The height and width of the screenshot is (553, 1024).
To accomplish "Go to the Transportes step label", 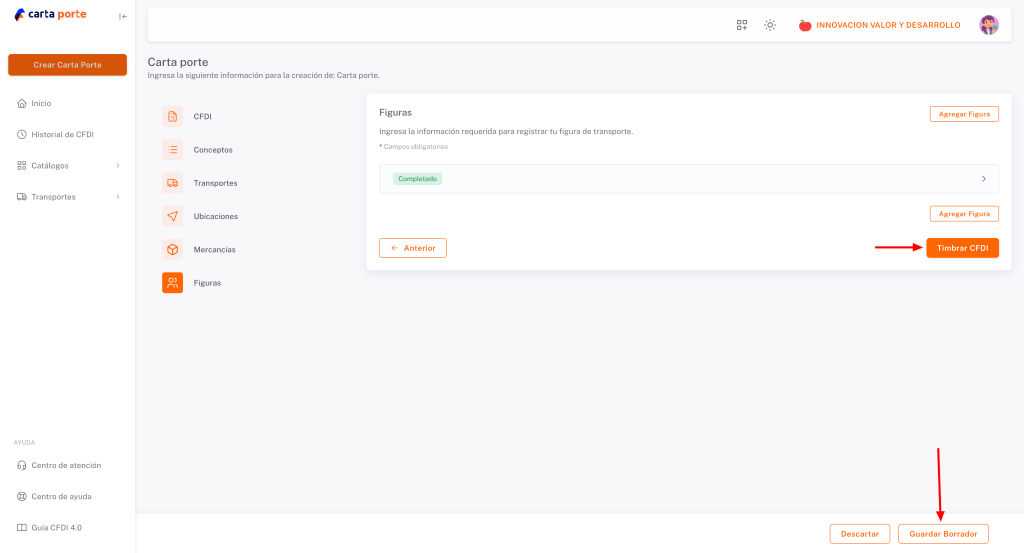I will (x=216, y=183).
